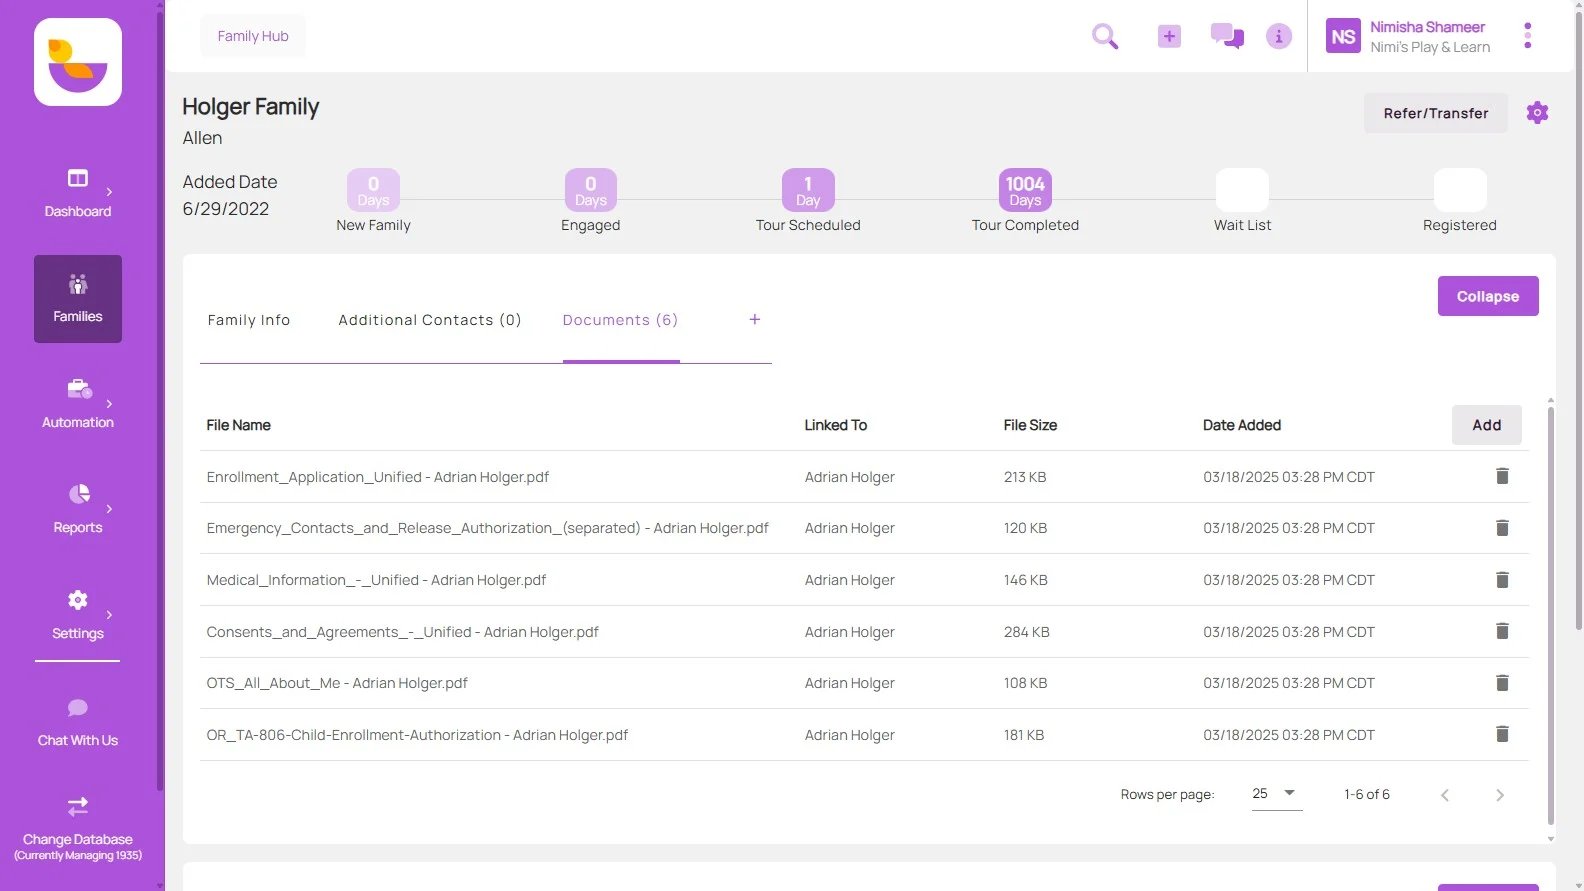Click the Linked To column header

tap(835, 425)
